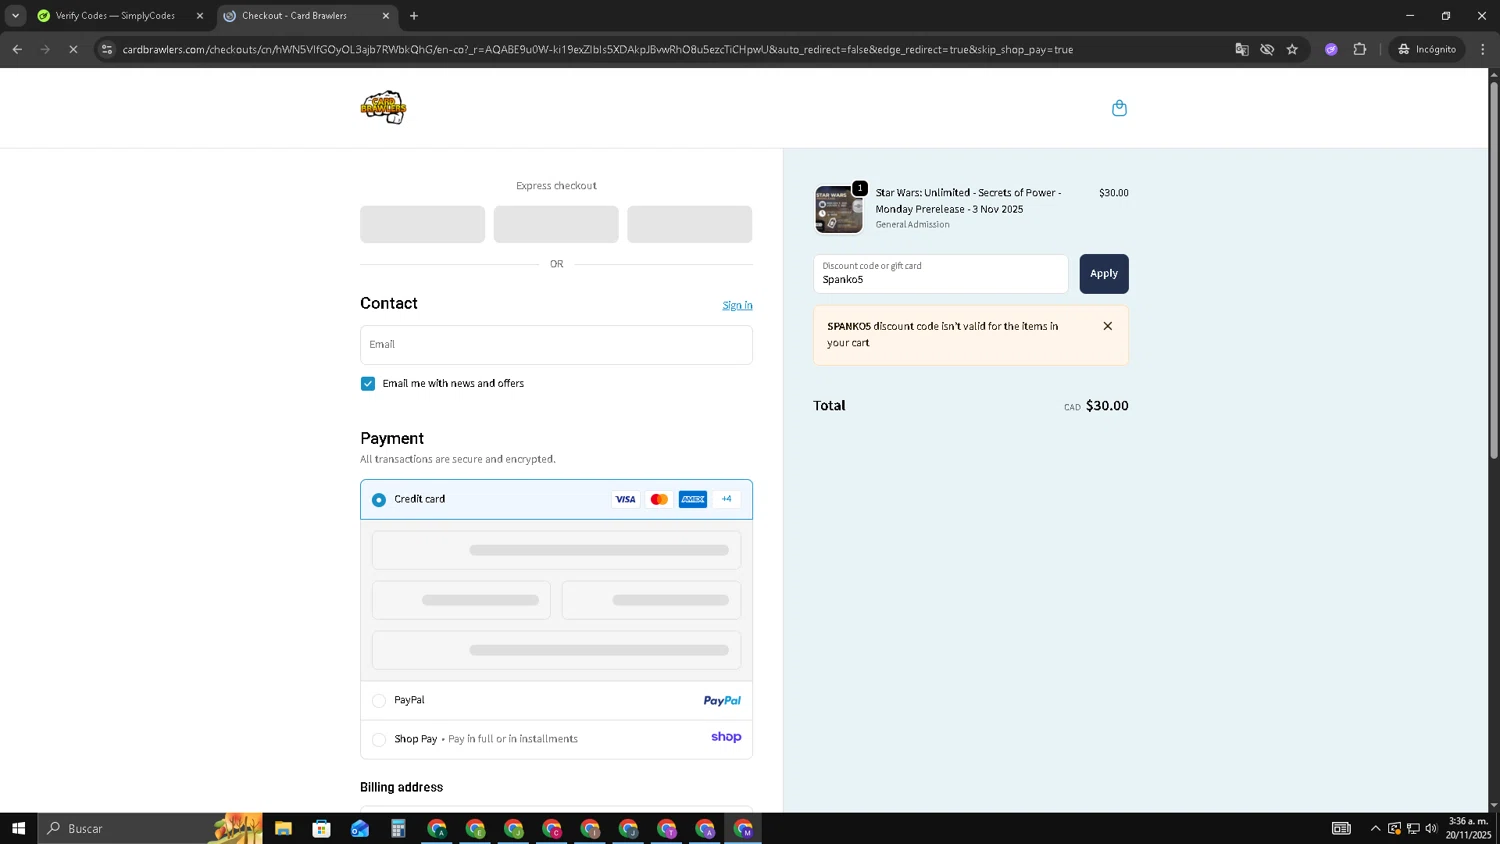
Task: Click the third-party cookies blocked eye icon
Action: point(1267,49)
